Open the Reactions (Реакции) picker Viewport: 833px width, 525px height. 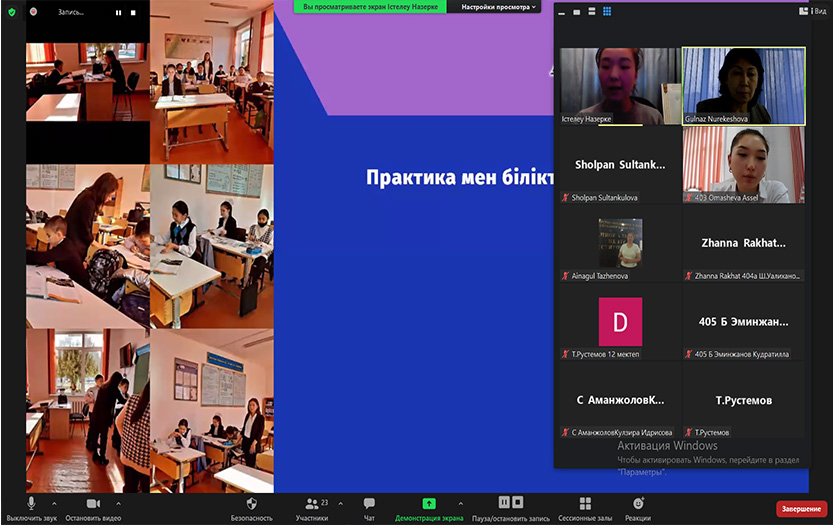(637, 506)
